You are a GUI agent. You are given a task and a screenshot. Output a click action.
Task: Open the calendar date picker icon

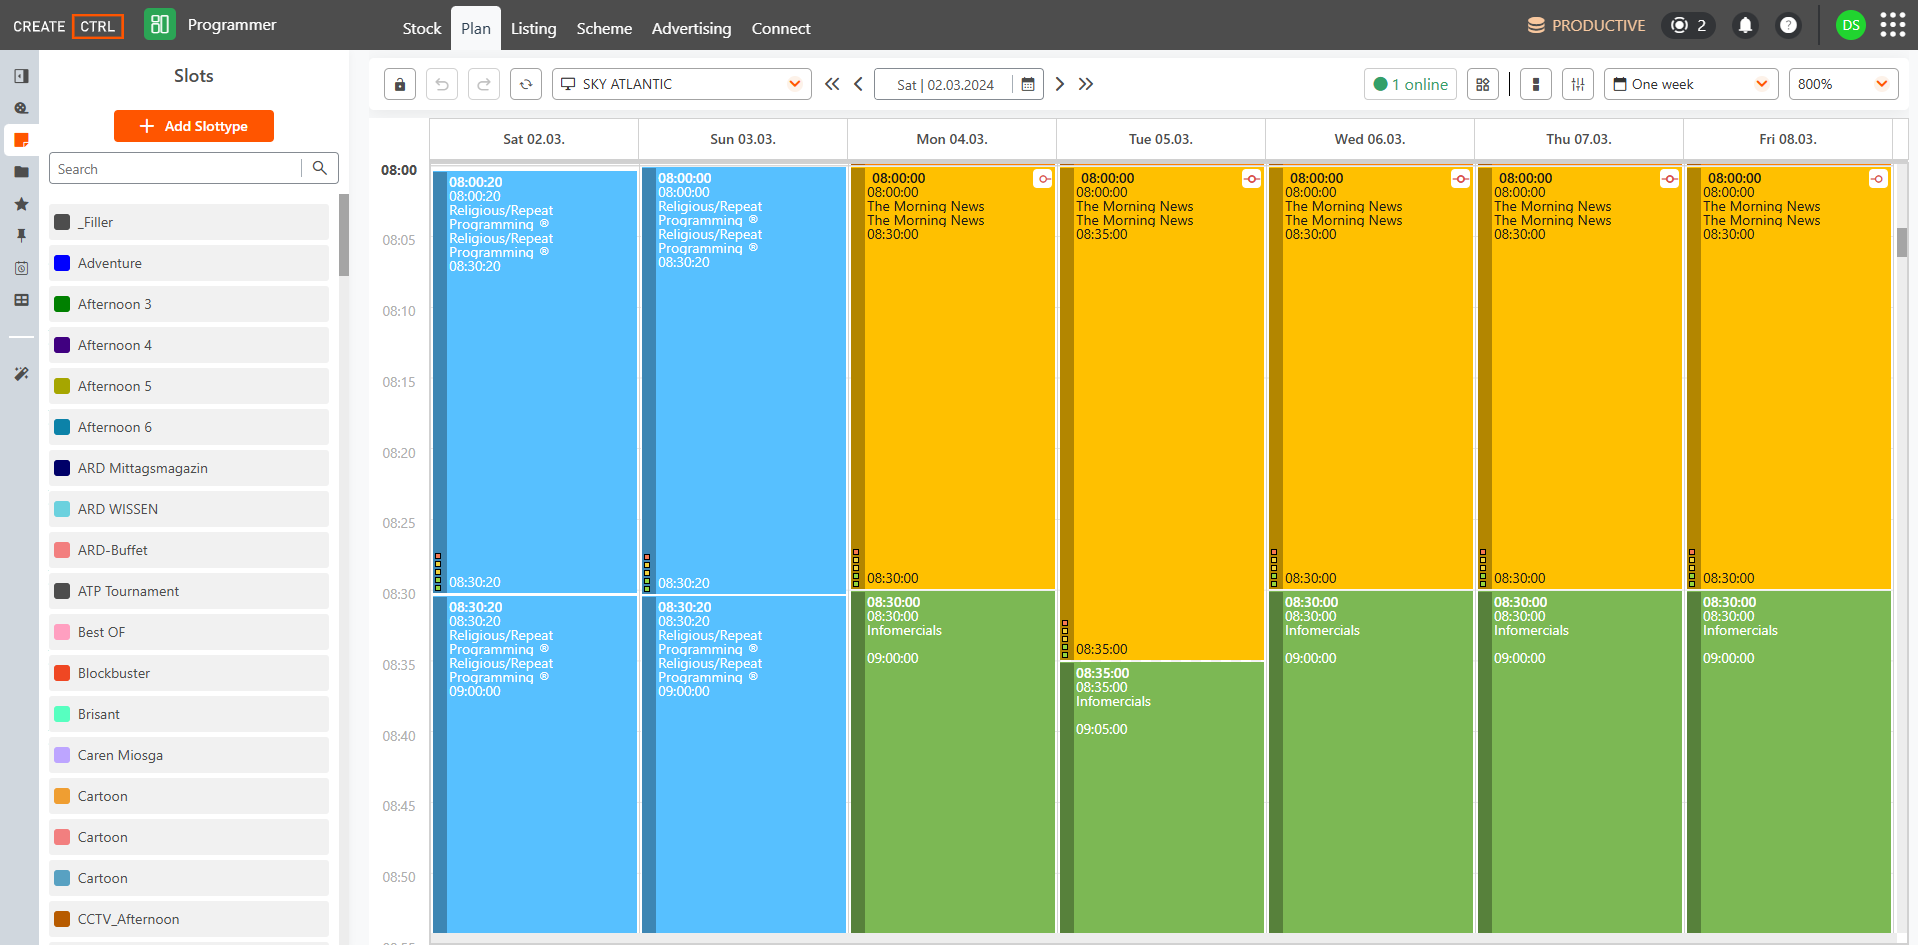point(1028,84)
